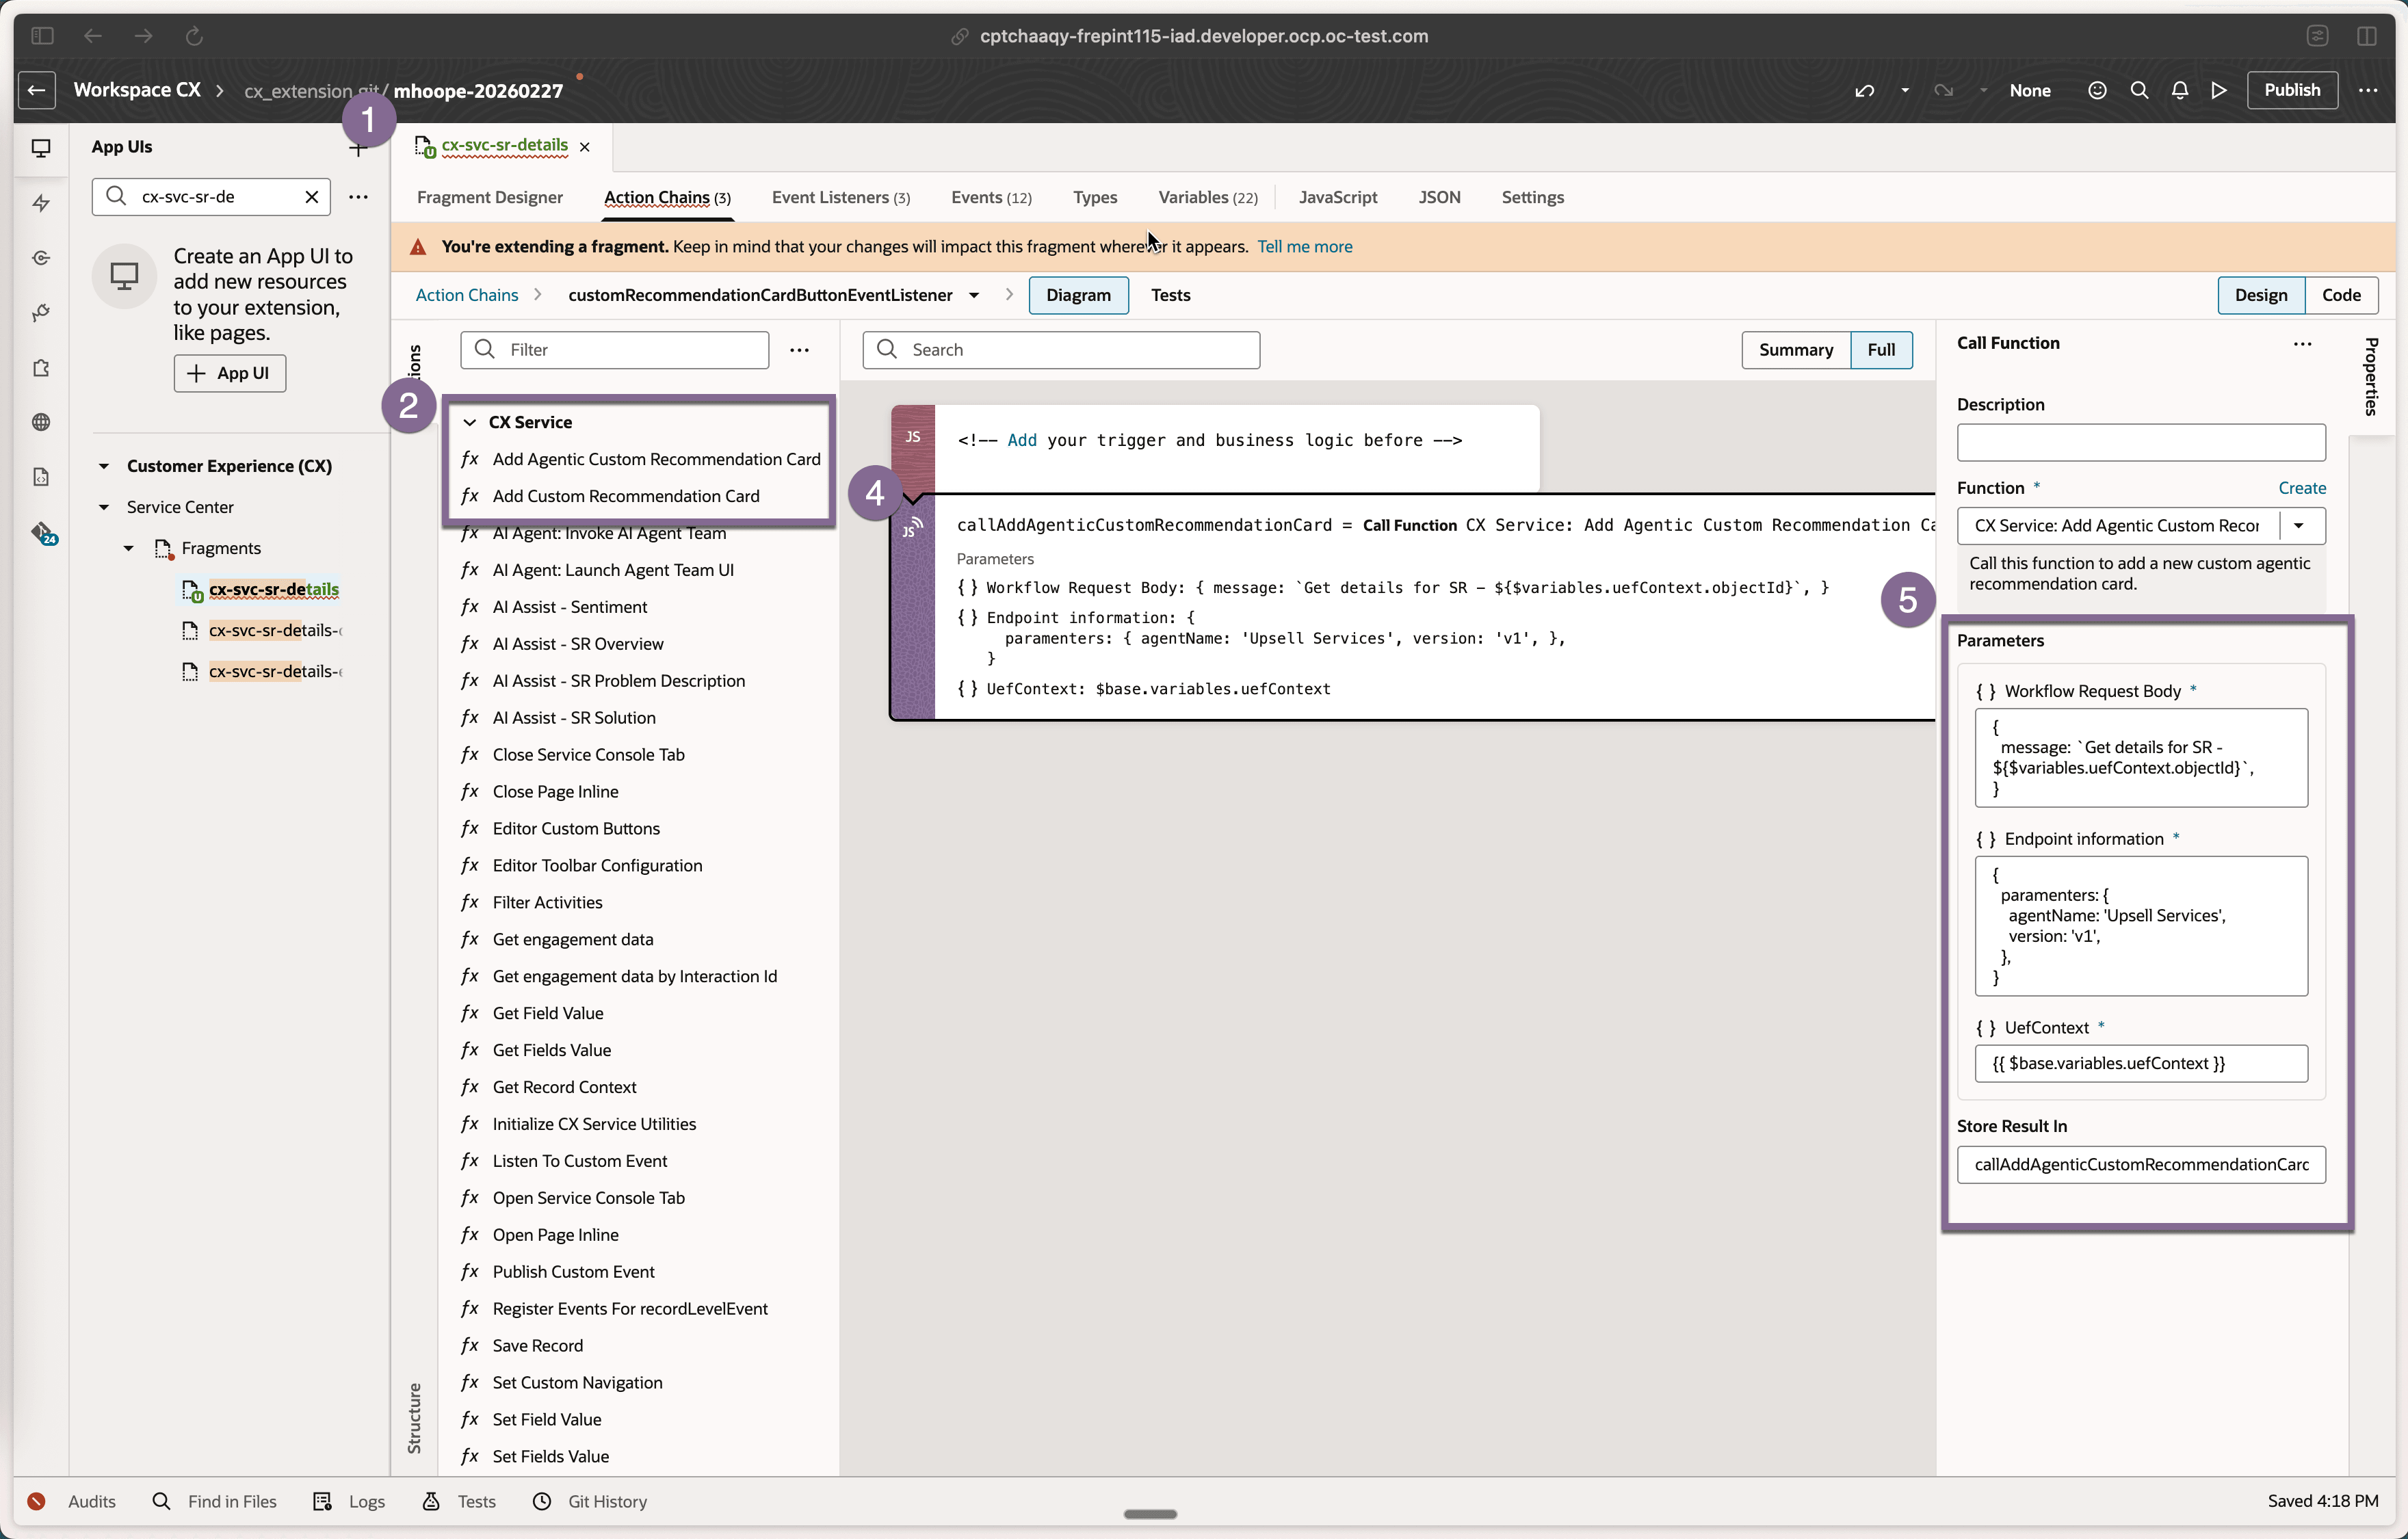The height and width of the screenshot is (1539, 2408).
Task: Toggle the browser sidebar icon
Action: click(x=42, y=36)
